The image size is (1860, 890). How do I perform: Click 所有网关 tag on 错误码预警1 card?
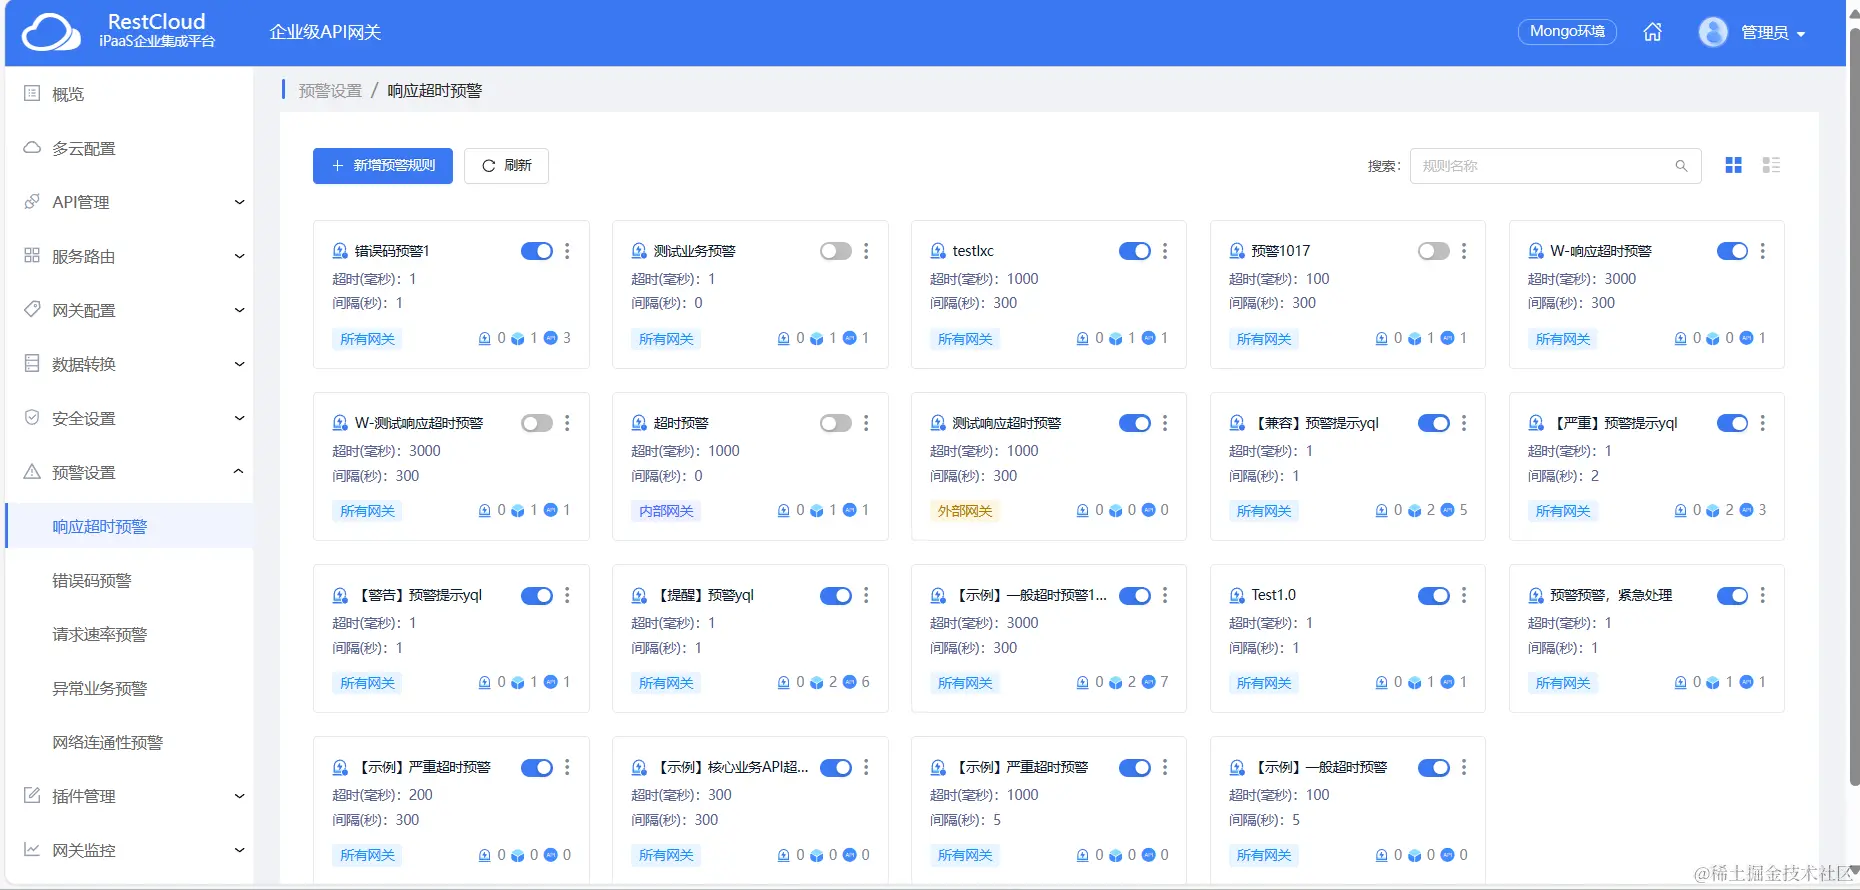(367, 339)
